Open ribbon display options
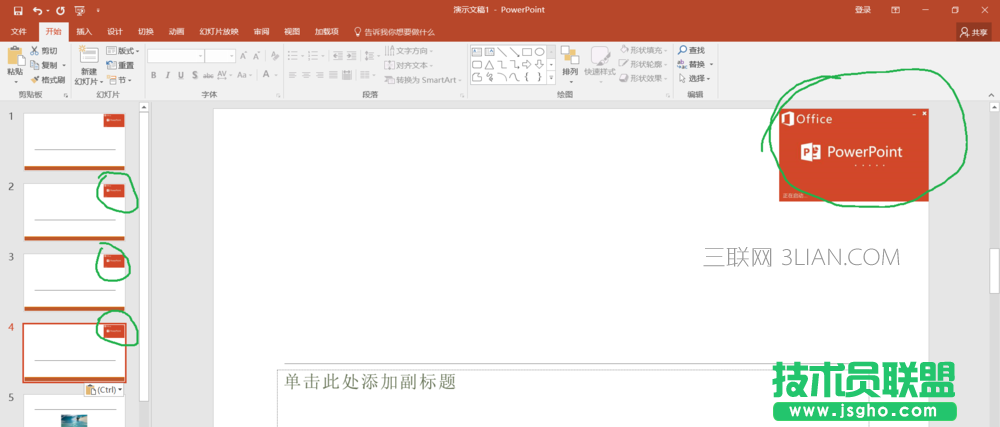1000x427 pixels. 895,10
